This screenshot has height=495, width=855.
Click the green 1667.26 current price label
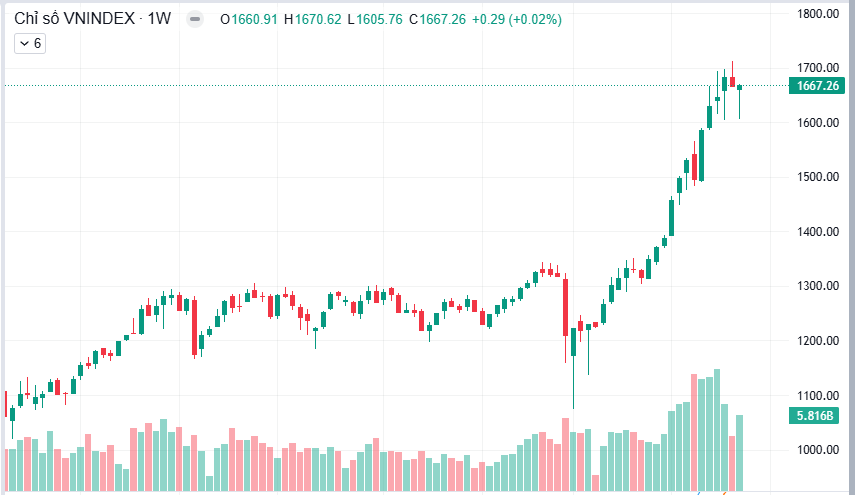pyautogui.click(x=817, y=86)
